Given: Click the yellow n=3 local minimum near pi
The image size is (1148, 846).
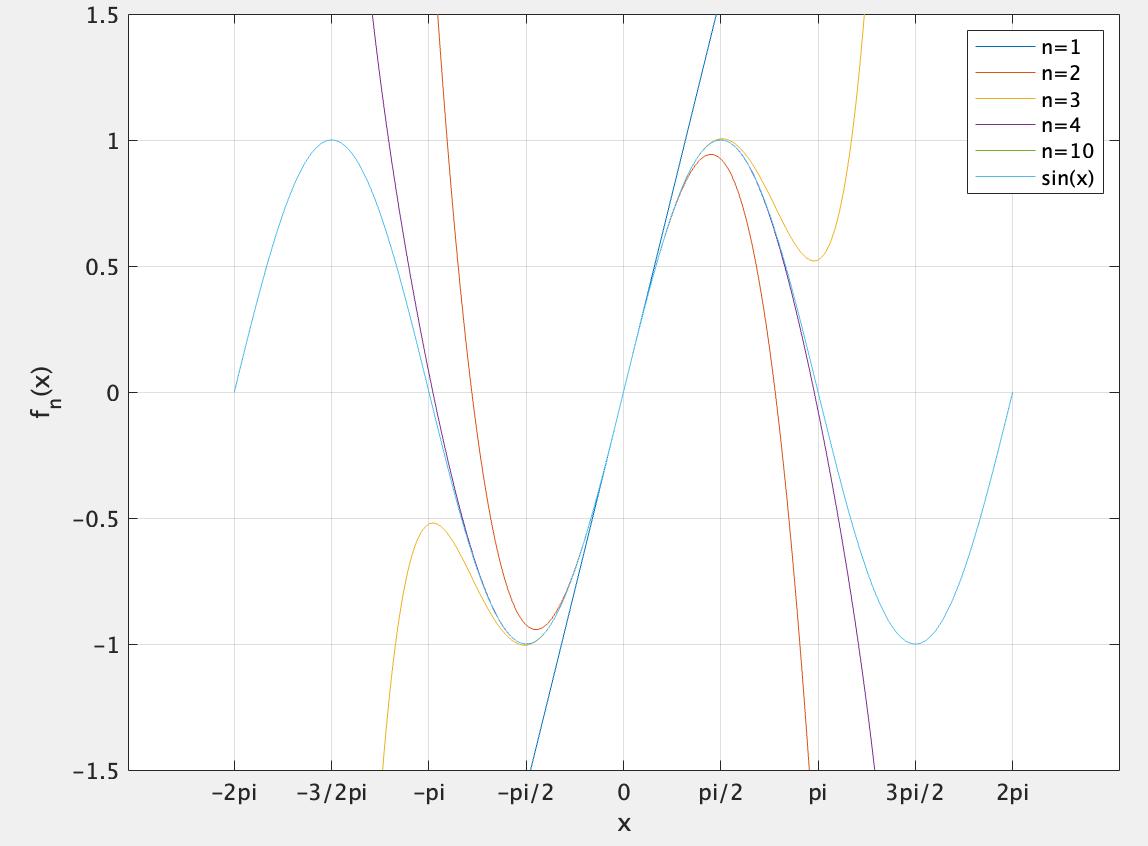Looking at the screenshot, I should pyautogui.click(x=814, y=261).
